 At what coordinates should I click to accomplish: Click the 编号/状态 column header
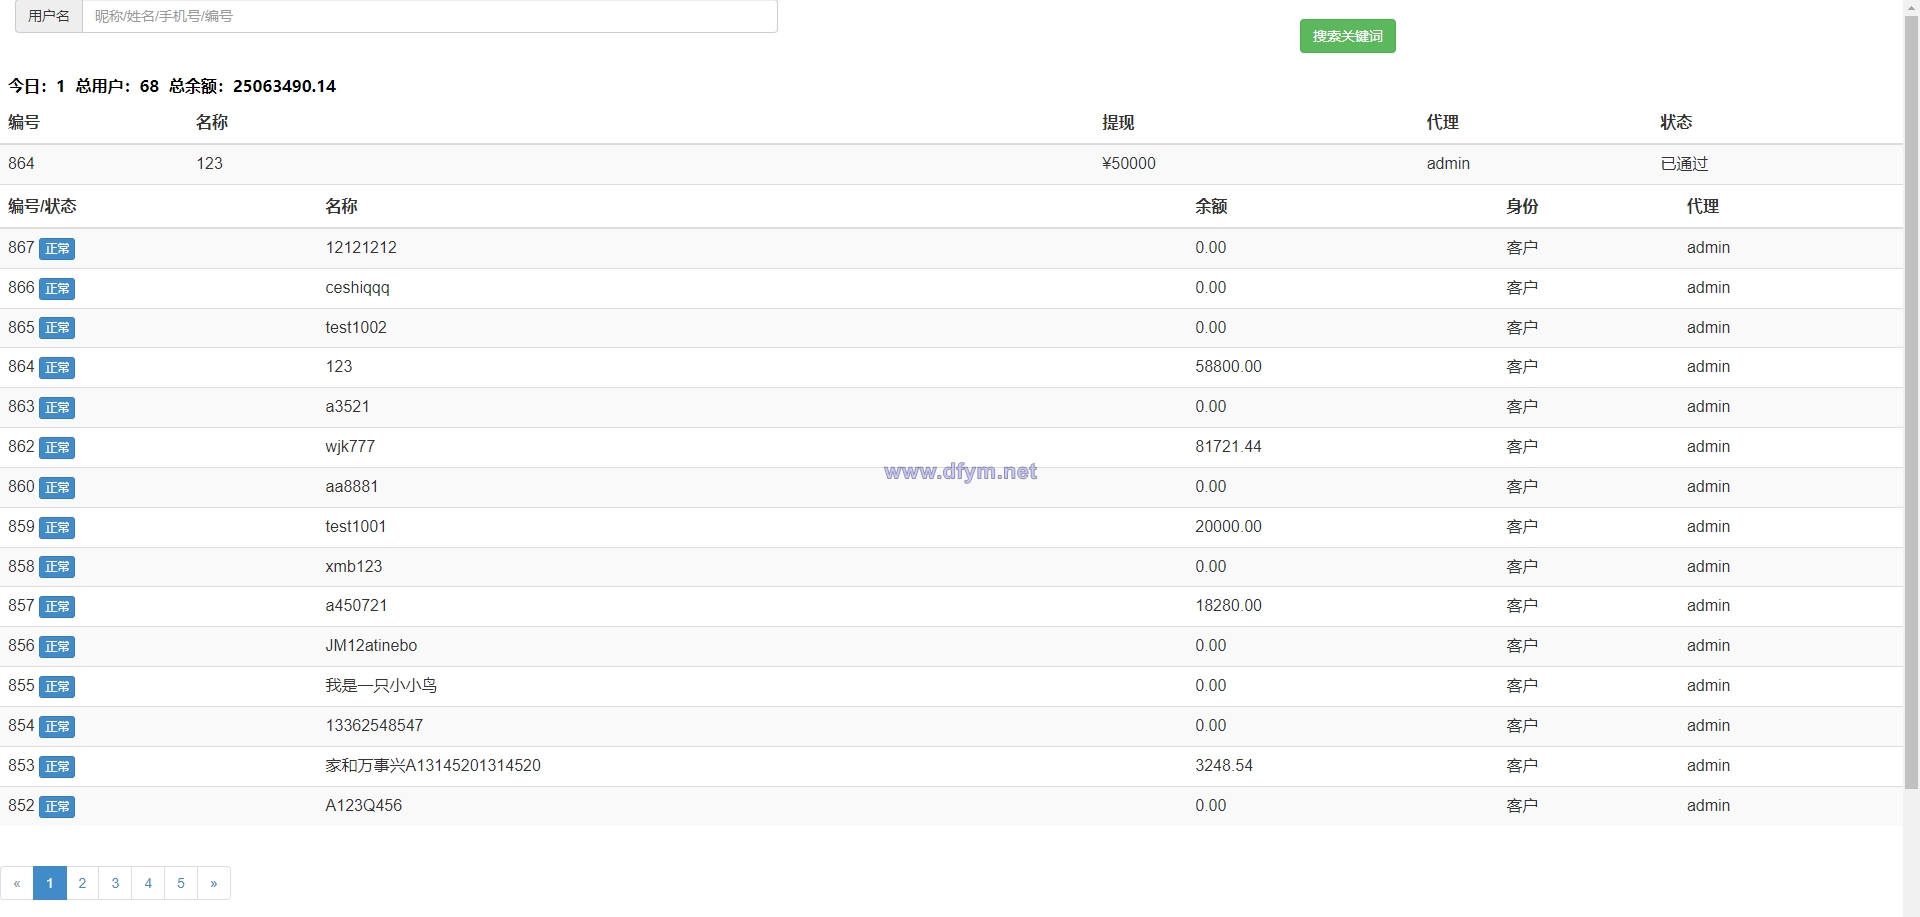coord(42,206)
